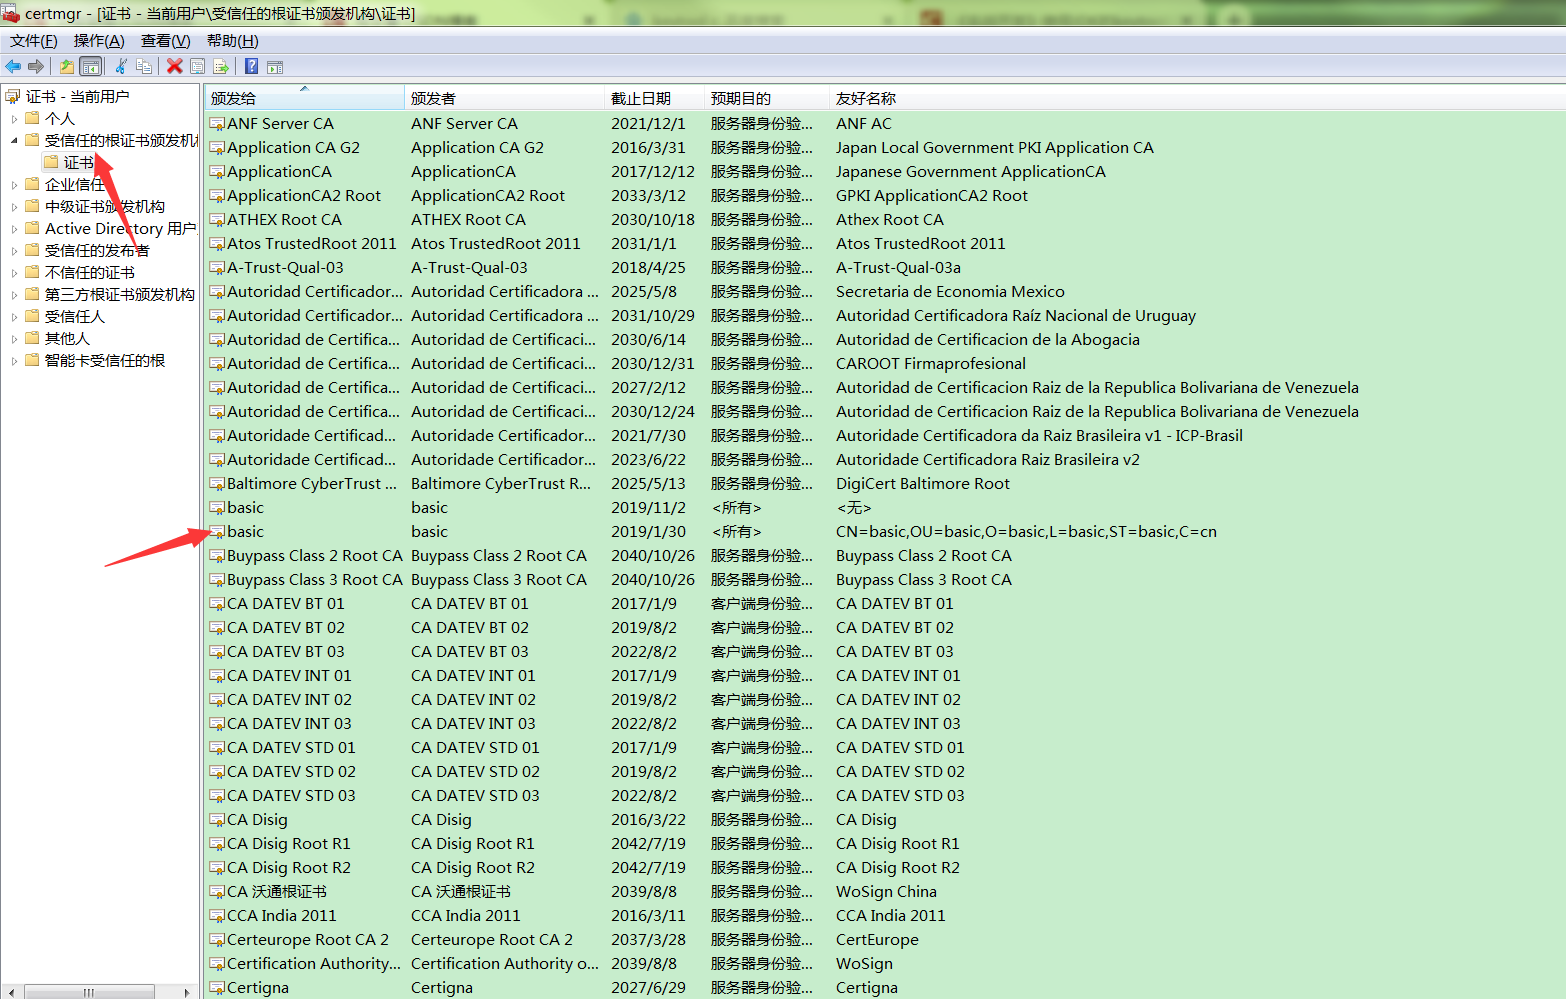The height and width of the screenshot is (999, 1566).
Task: Click friendly name WoSign China
Action: 886,892
